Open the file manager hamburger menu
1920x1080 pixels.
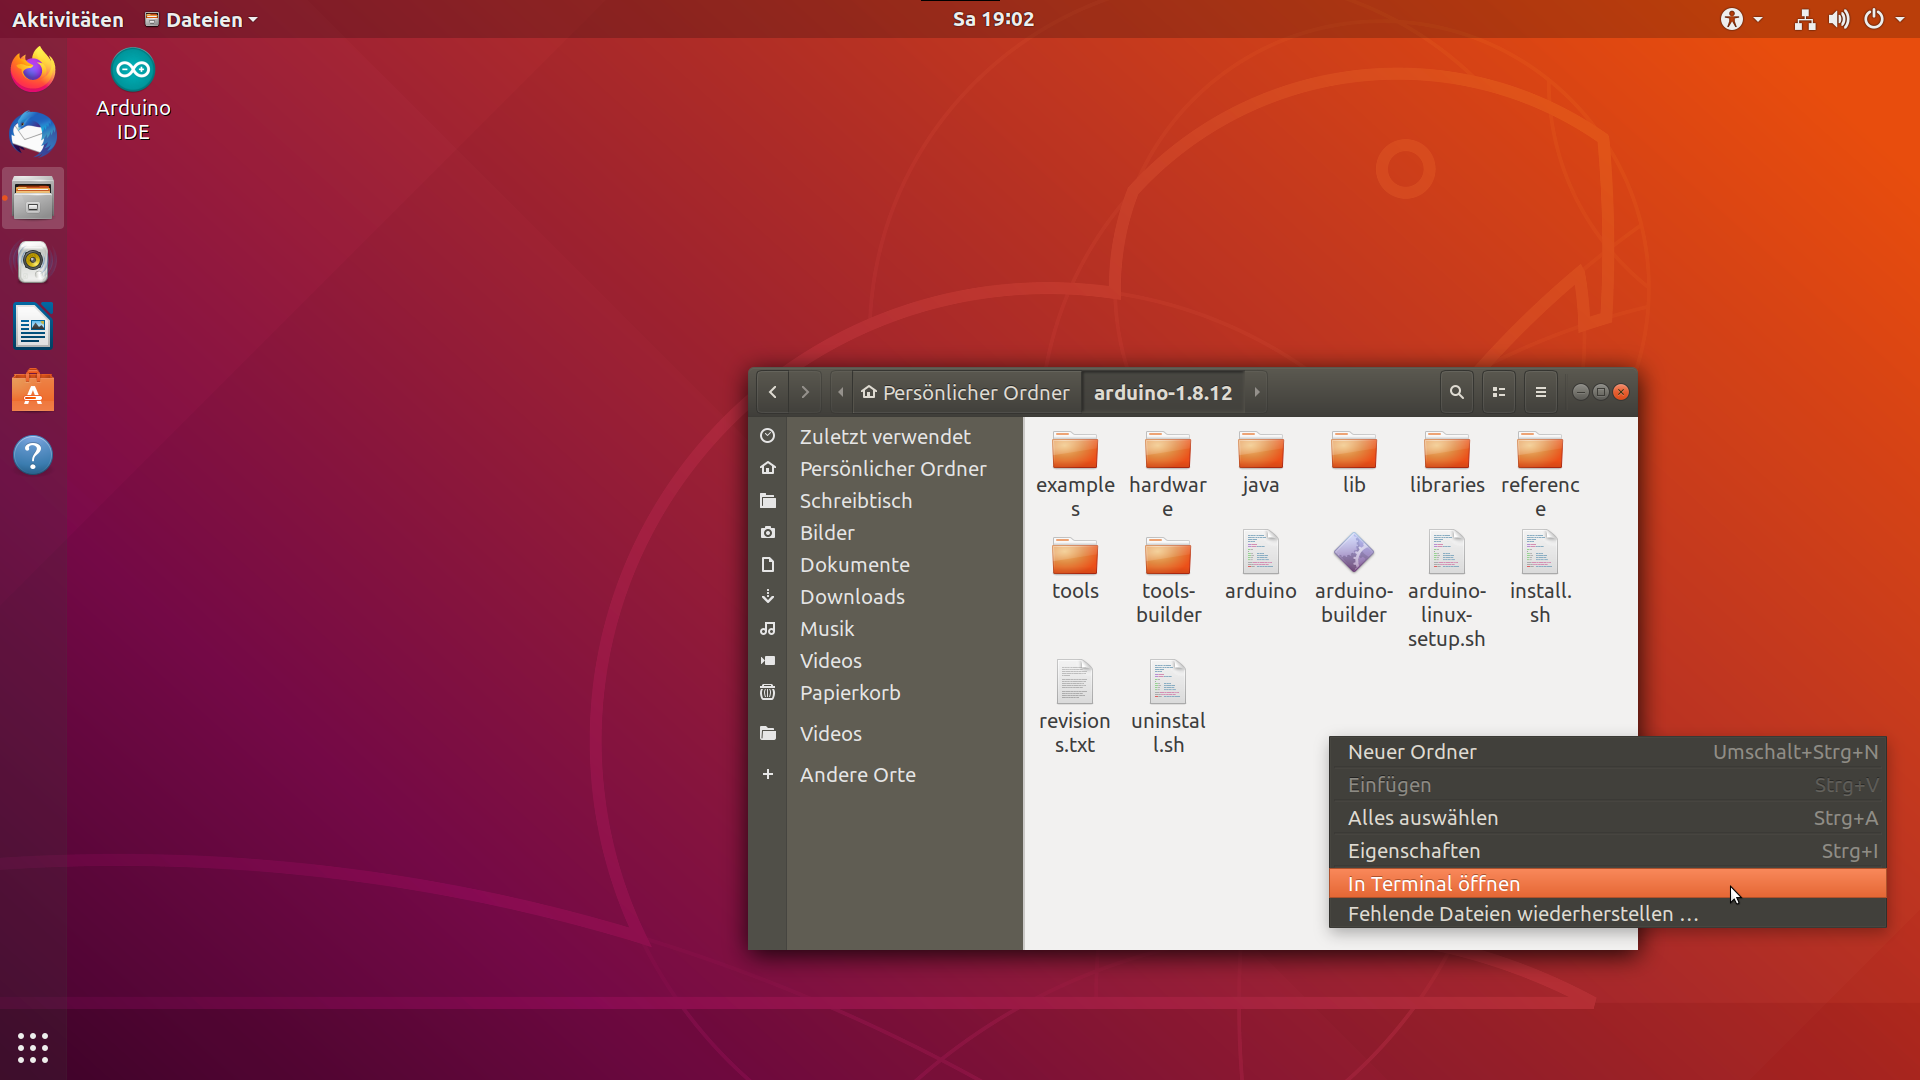pos(1540,392)
